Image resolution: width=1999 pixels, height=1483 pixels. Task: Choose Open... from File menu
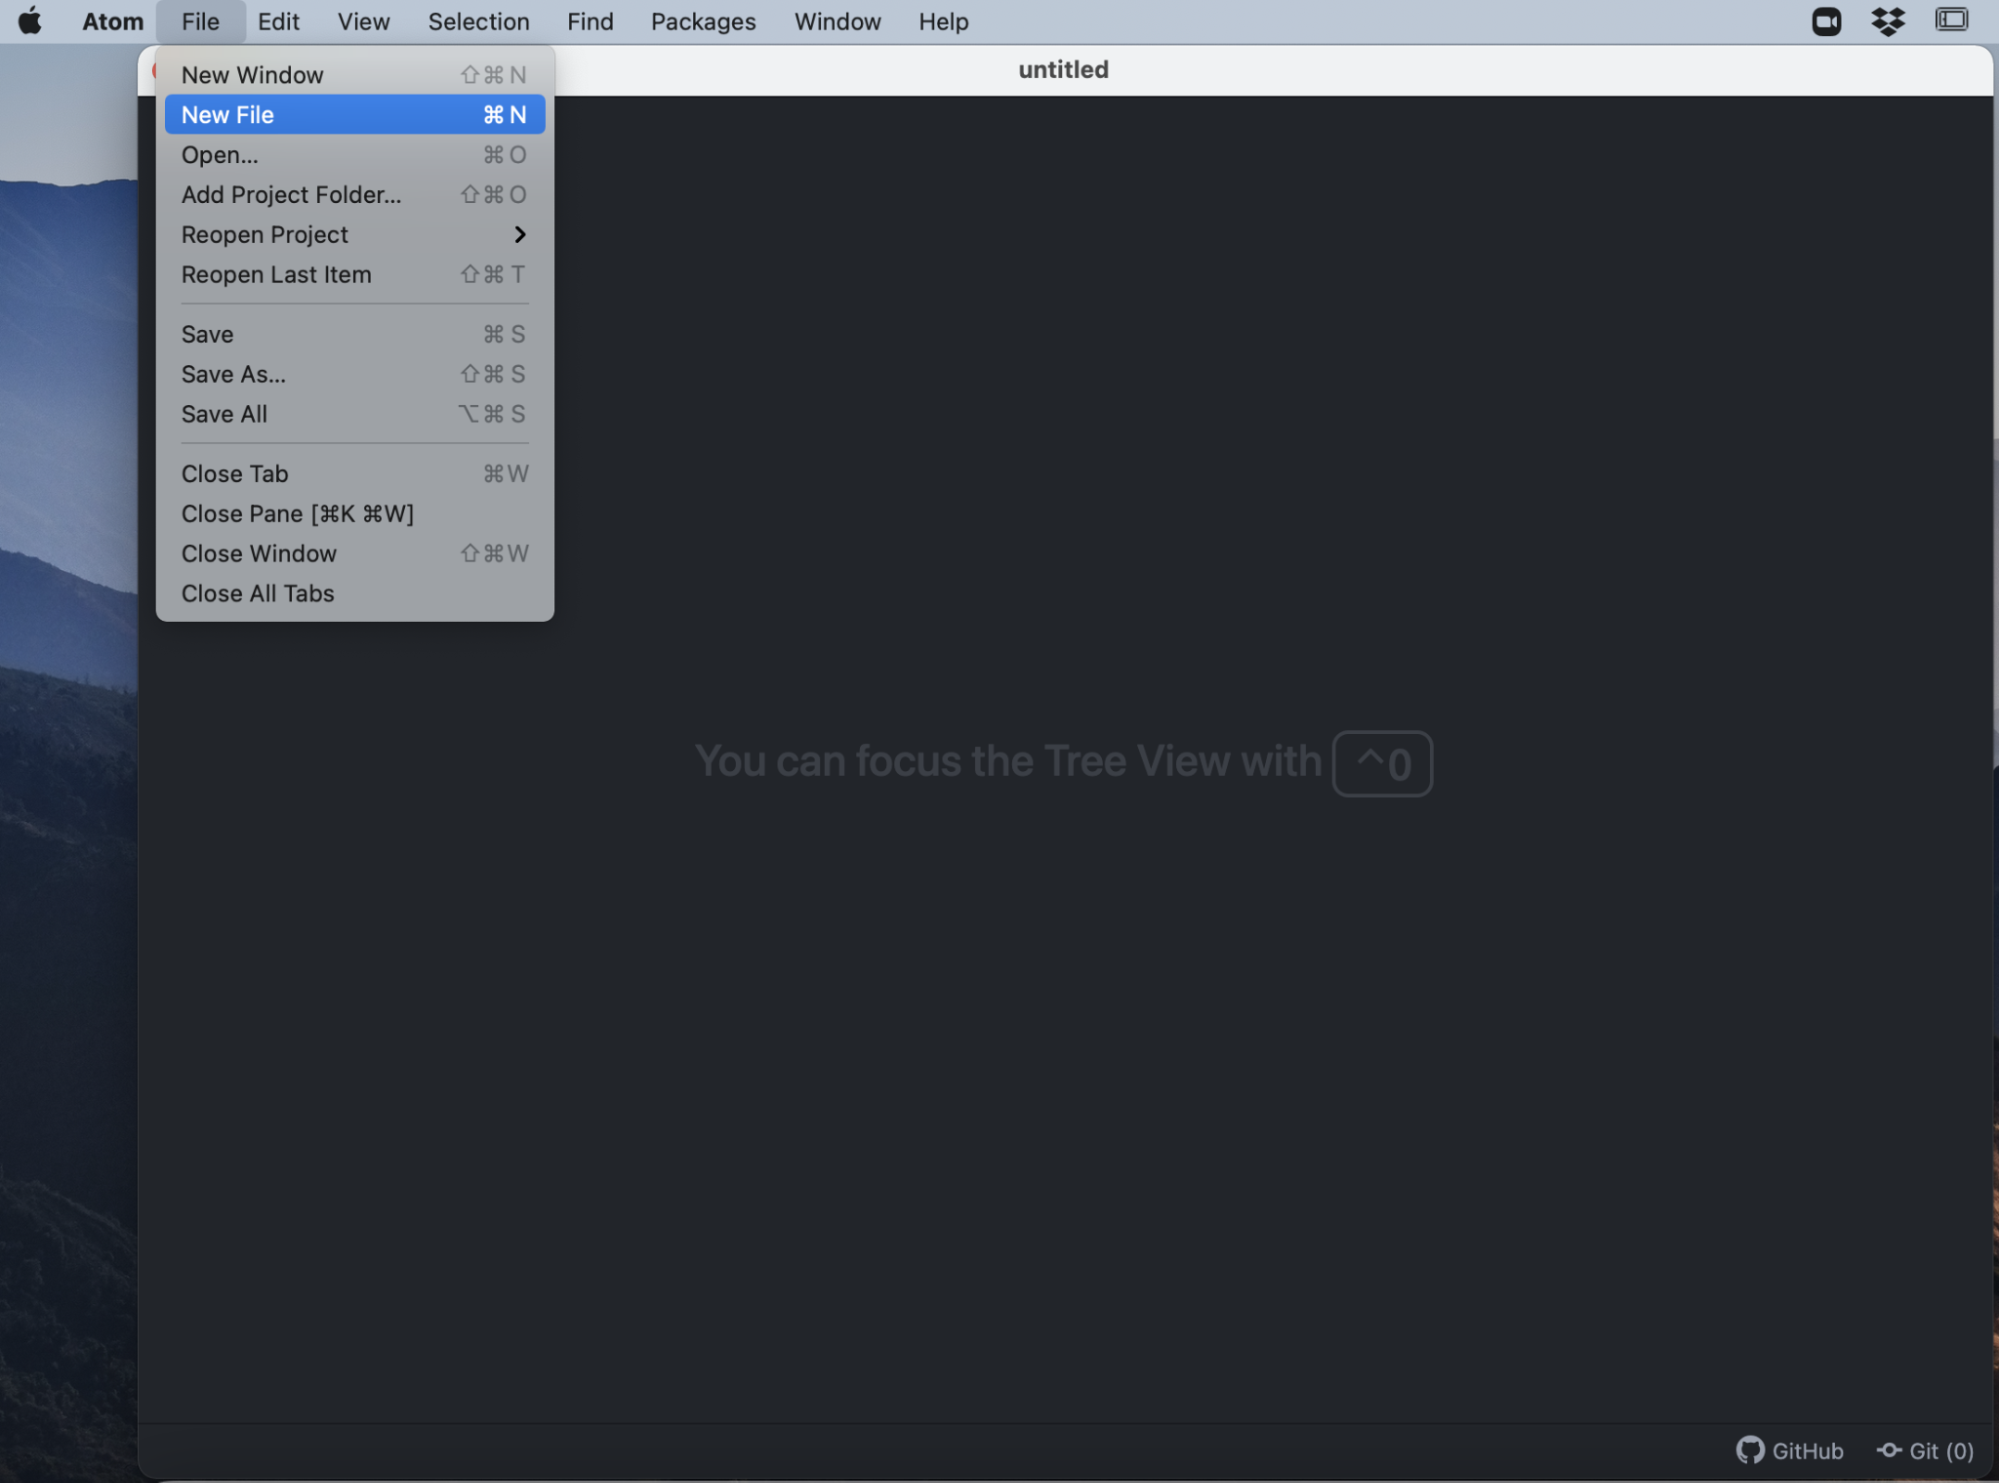click(354, 155)
